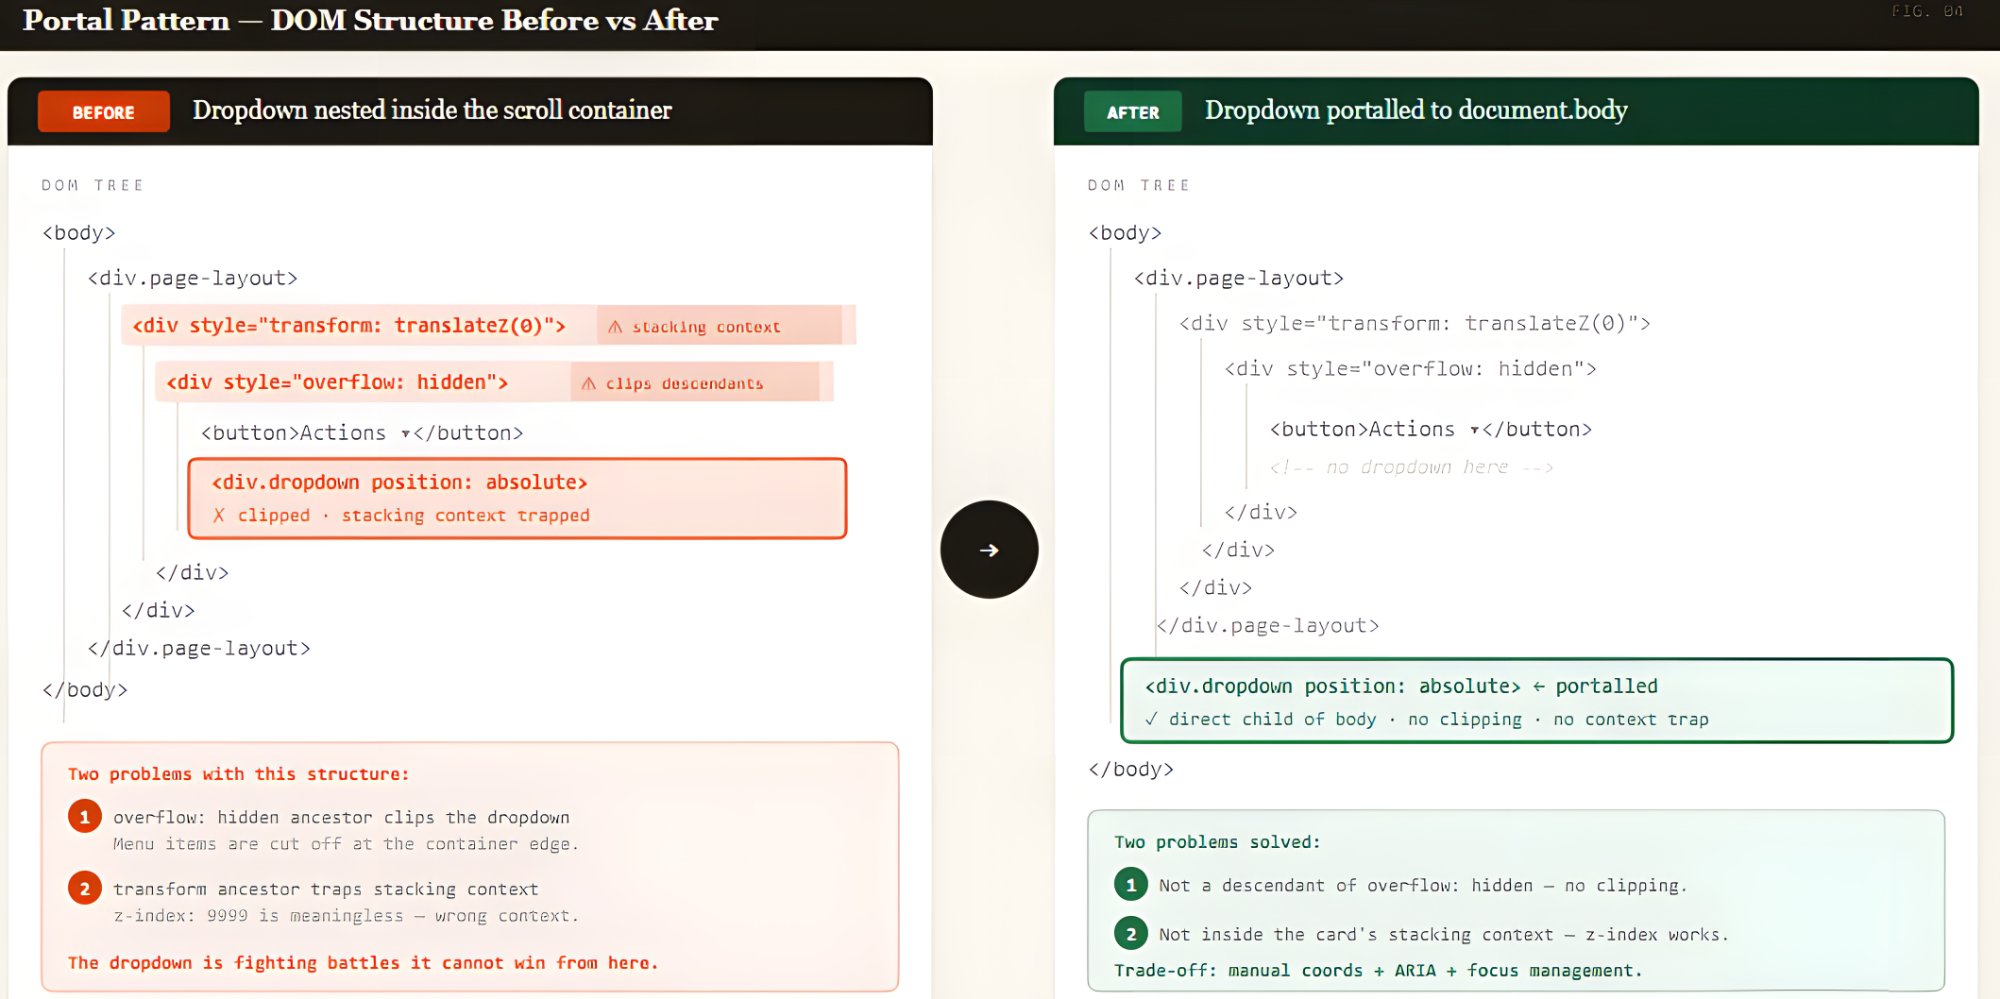Click the 'no dropdown here' comment line
This screenshot has width=2000, height=999.
coord(1411,467)
